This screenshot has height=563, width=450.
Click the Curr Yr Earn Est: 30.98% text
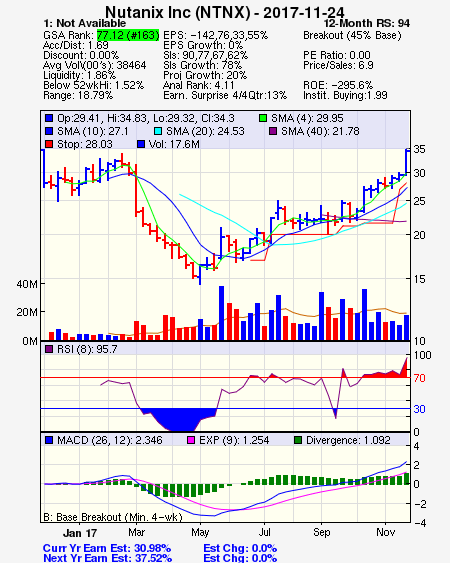[x=107, y=548]
